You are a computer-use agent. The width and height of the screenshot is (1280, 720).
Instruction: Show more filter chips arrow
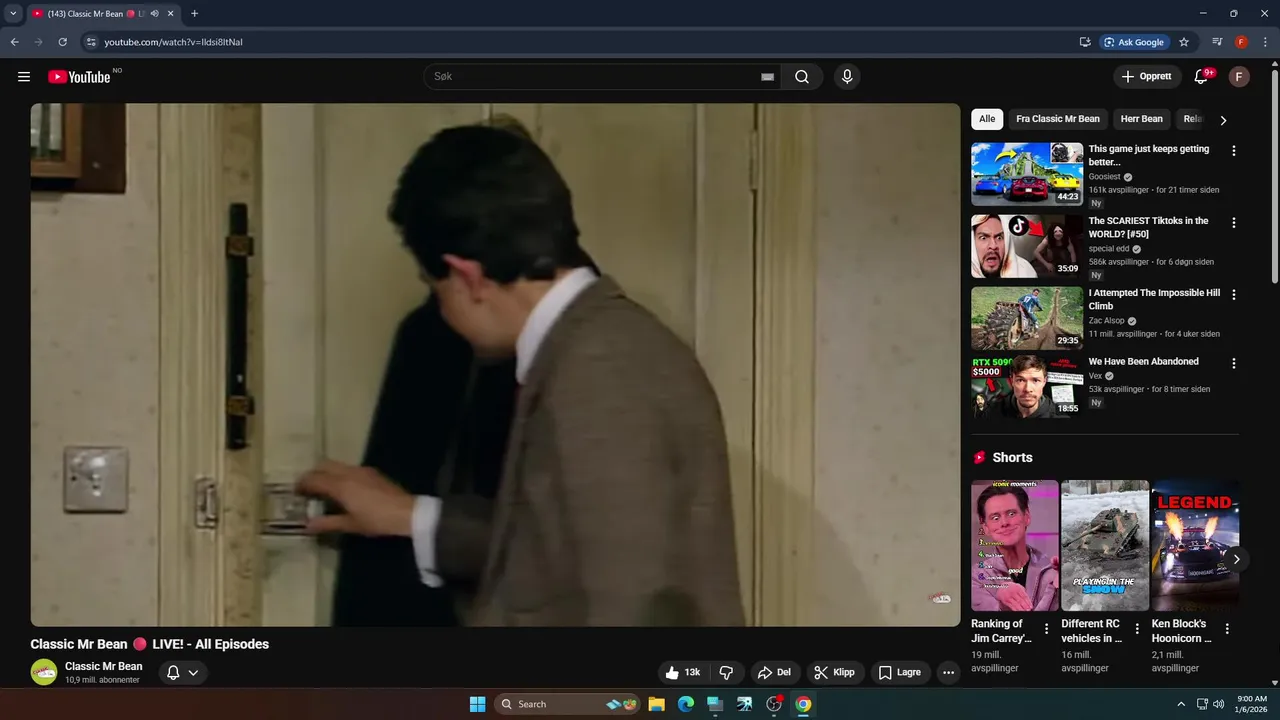1223,120
